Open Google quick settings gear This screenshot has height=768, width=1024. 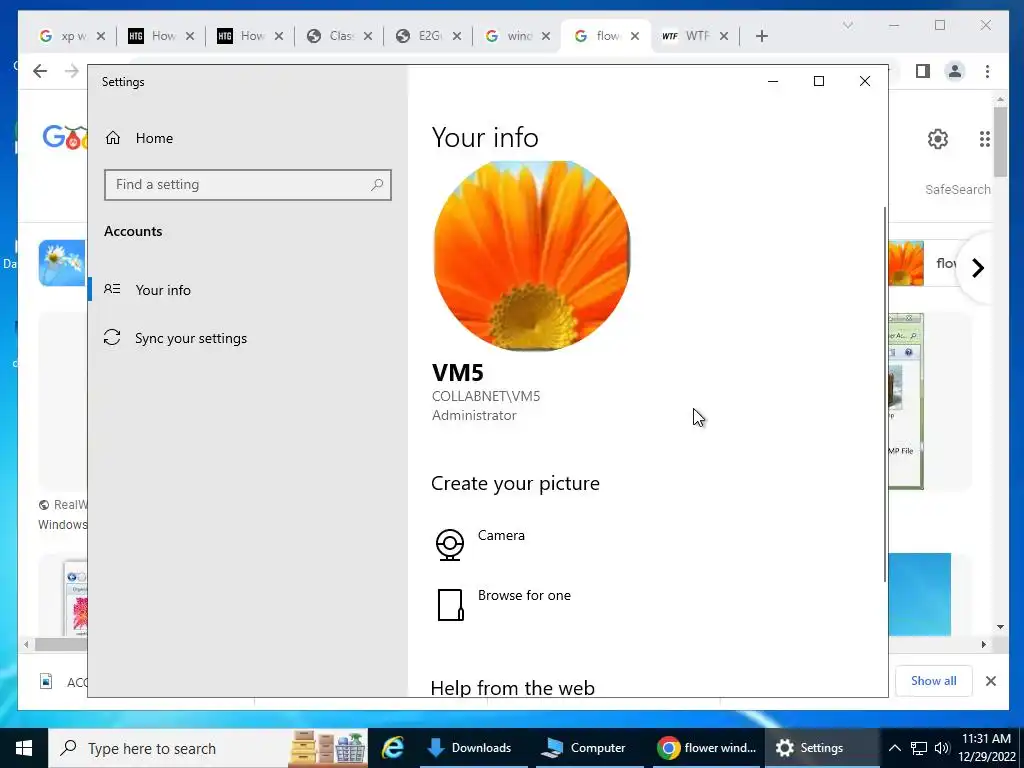[938, 139]
